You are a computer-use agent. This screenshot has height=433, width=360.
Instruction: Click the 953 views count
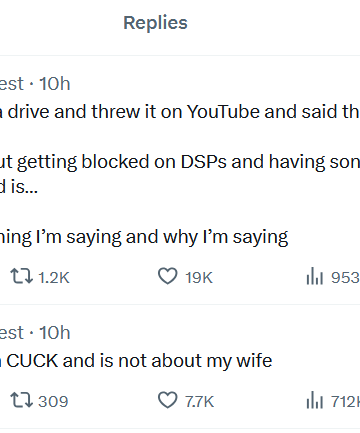345,277
